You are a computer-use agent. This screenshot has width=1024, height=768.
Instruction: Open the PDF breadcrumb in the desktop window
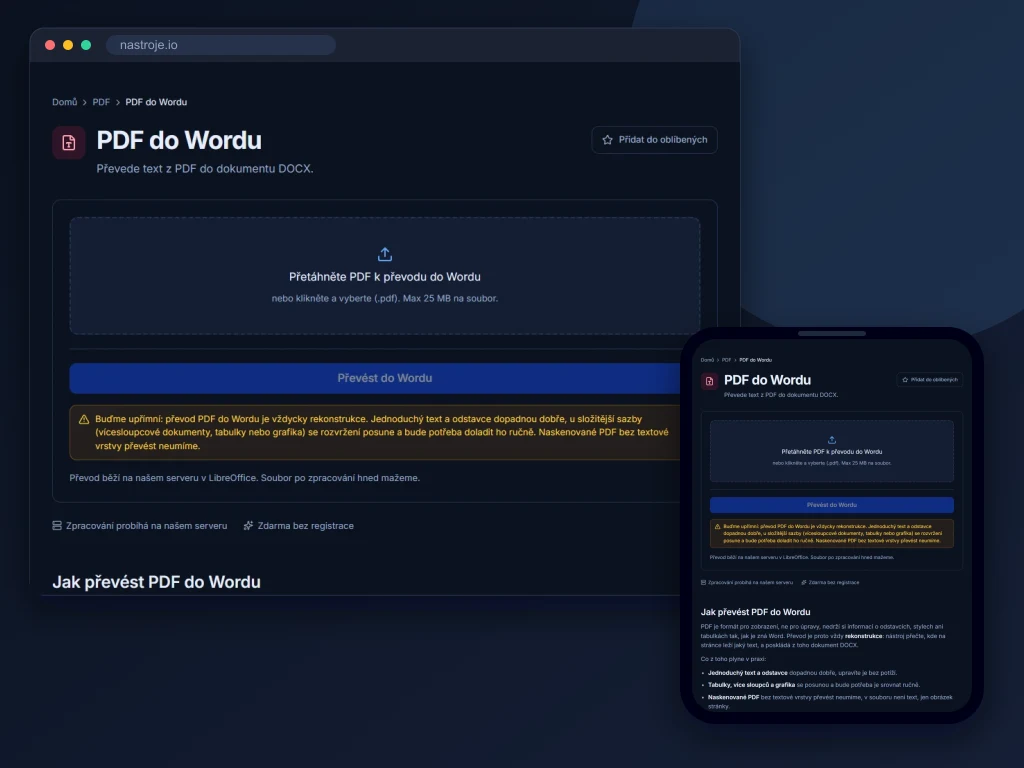101,102
